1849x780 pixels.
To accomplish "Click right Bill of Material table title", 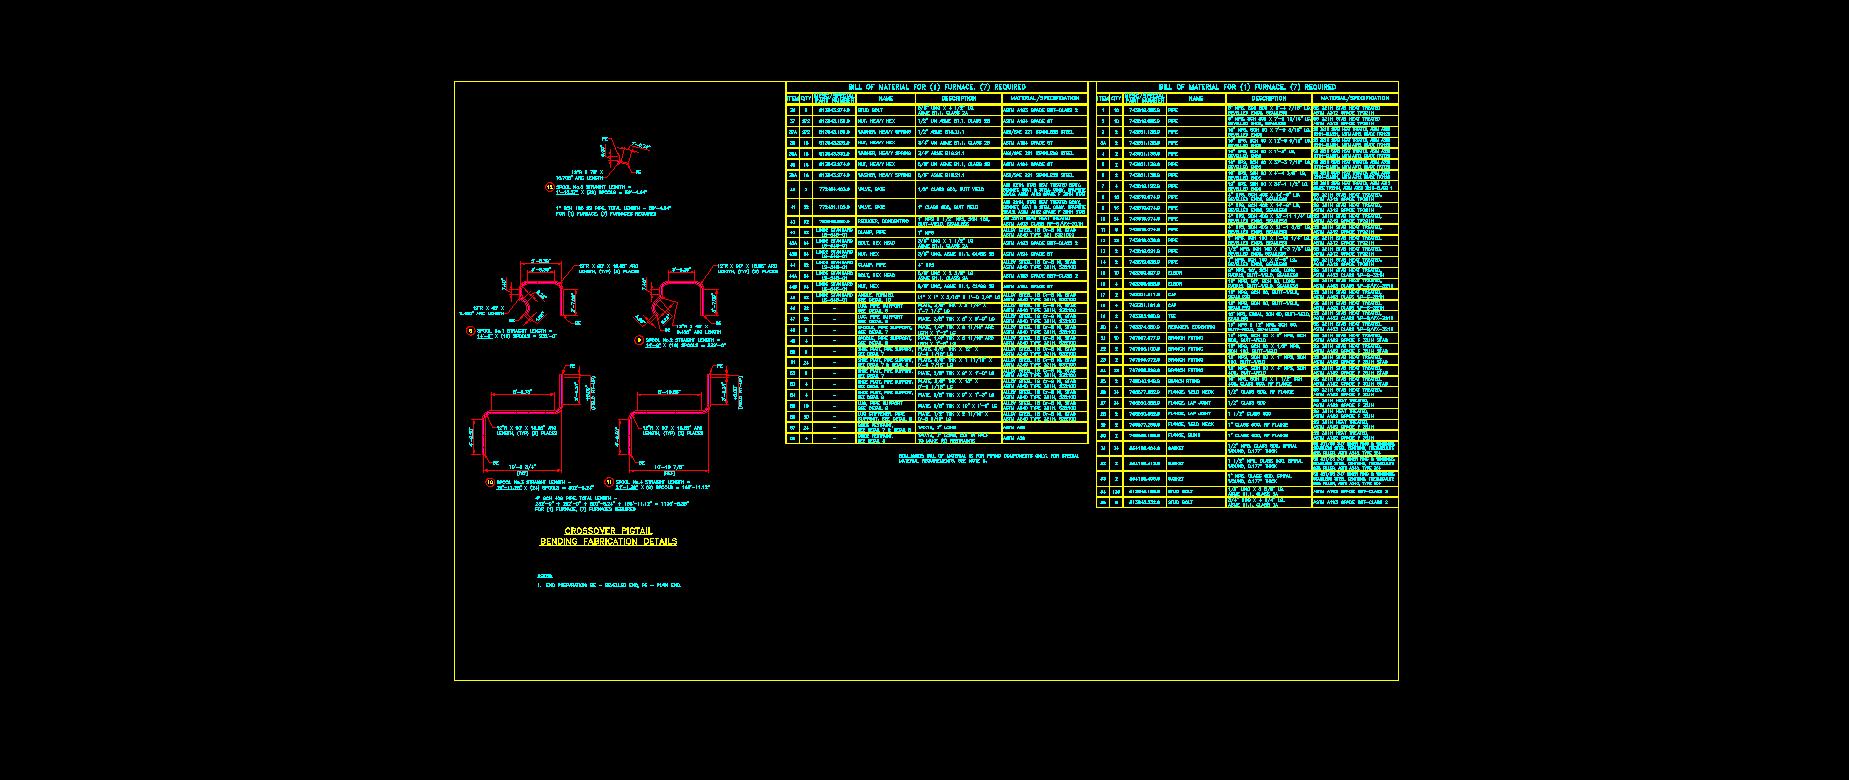I will (x=1246, y=87).
